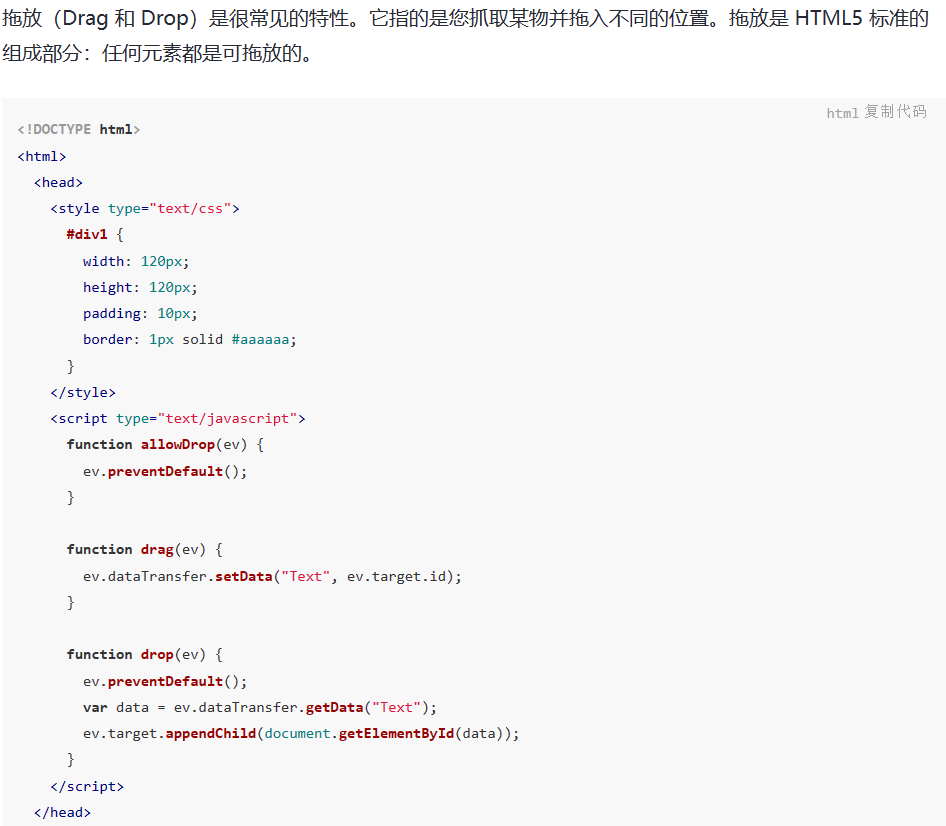The image size is (946, 826).
Task: Click the function drag(ev) line
Action: point(145,550)
